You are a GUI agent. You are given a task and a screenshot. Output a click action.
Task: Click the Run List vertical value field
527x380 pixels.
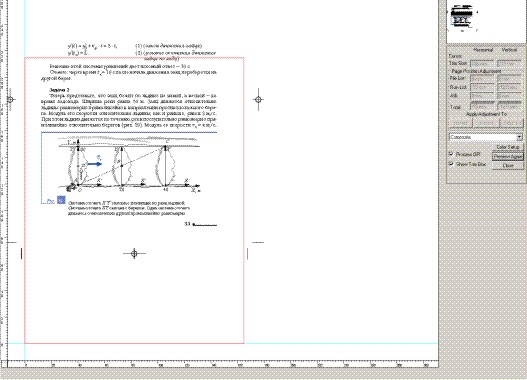510,87
